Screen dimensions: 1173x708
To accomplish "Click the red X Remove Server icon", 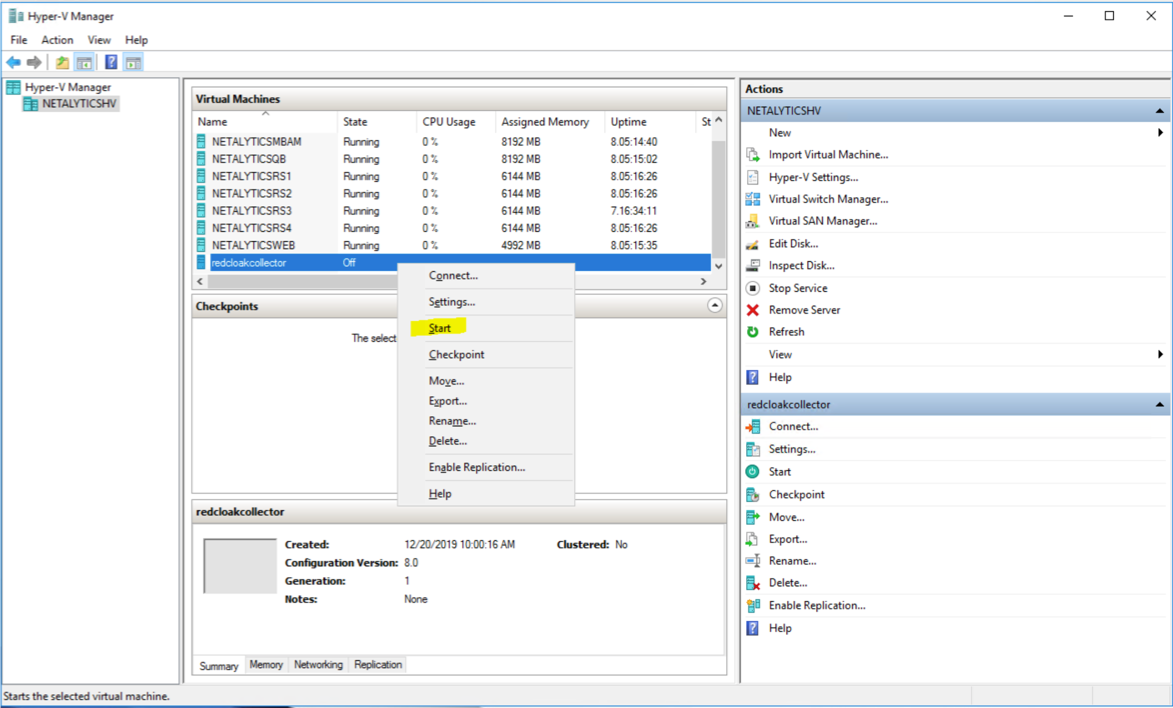I will tap(753, 310).
